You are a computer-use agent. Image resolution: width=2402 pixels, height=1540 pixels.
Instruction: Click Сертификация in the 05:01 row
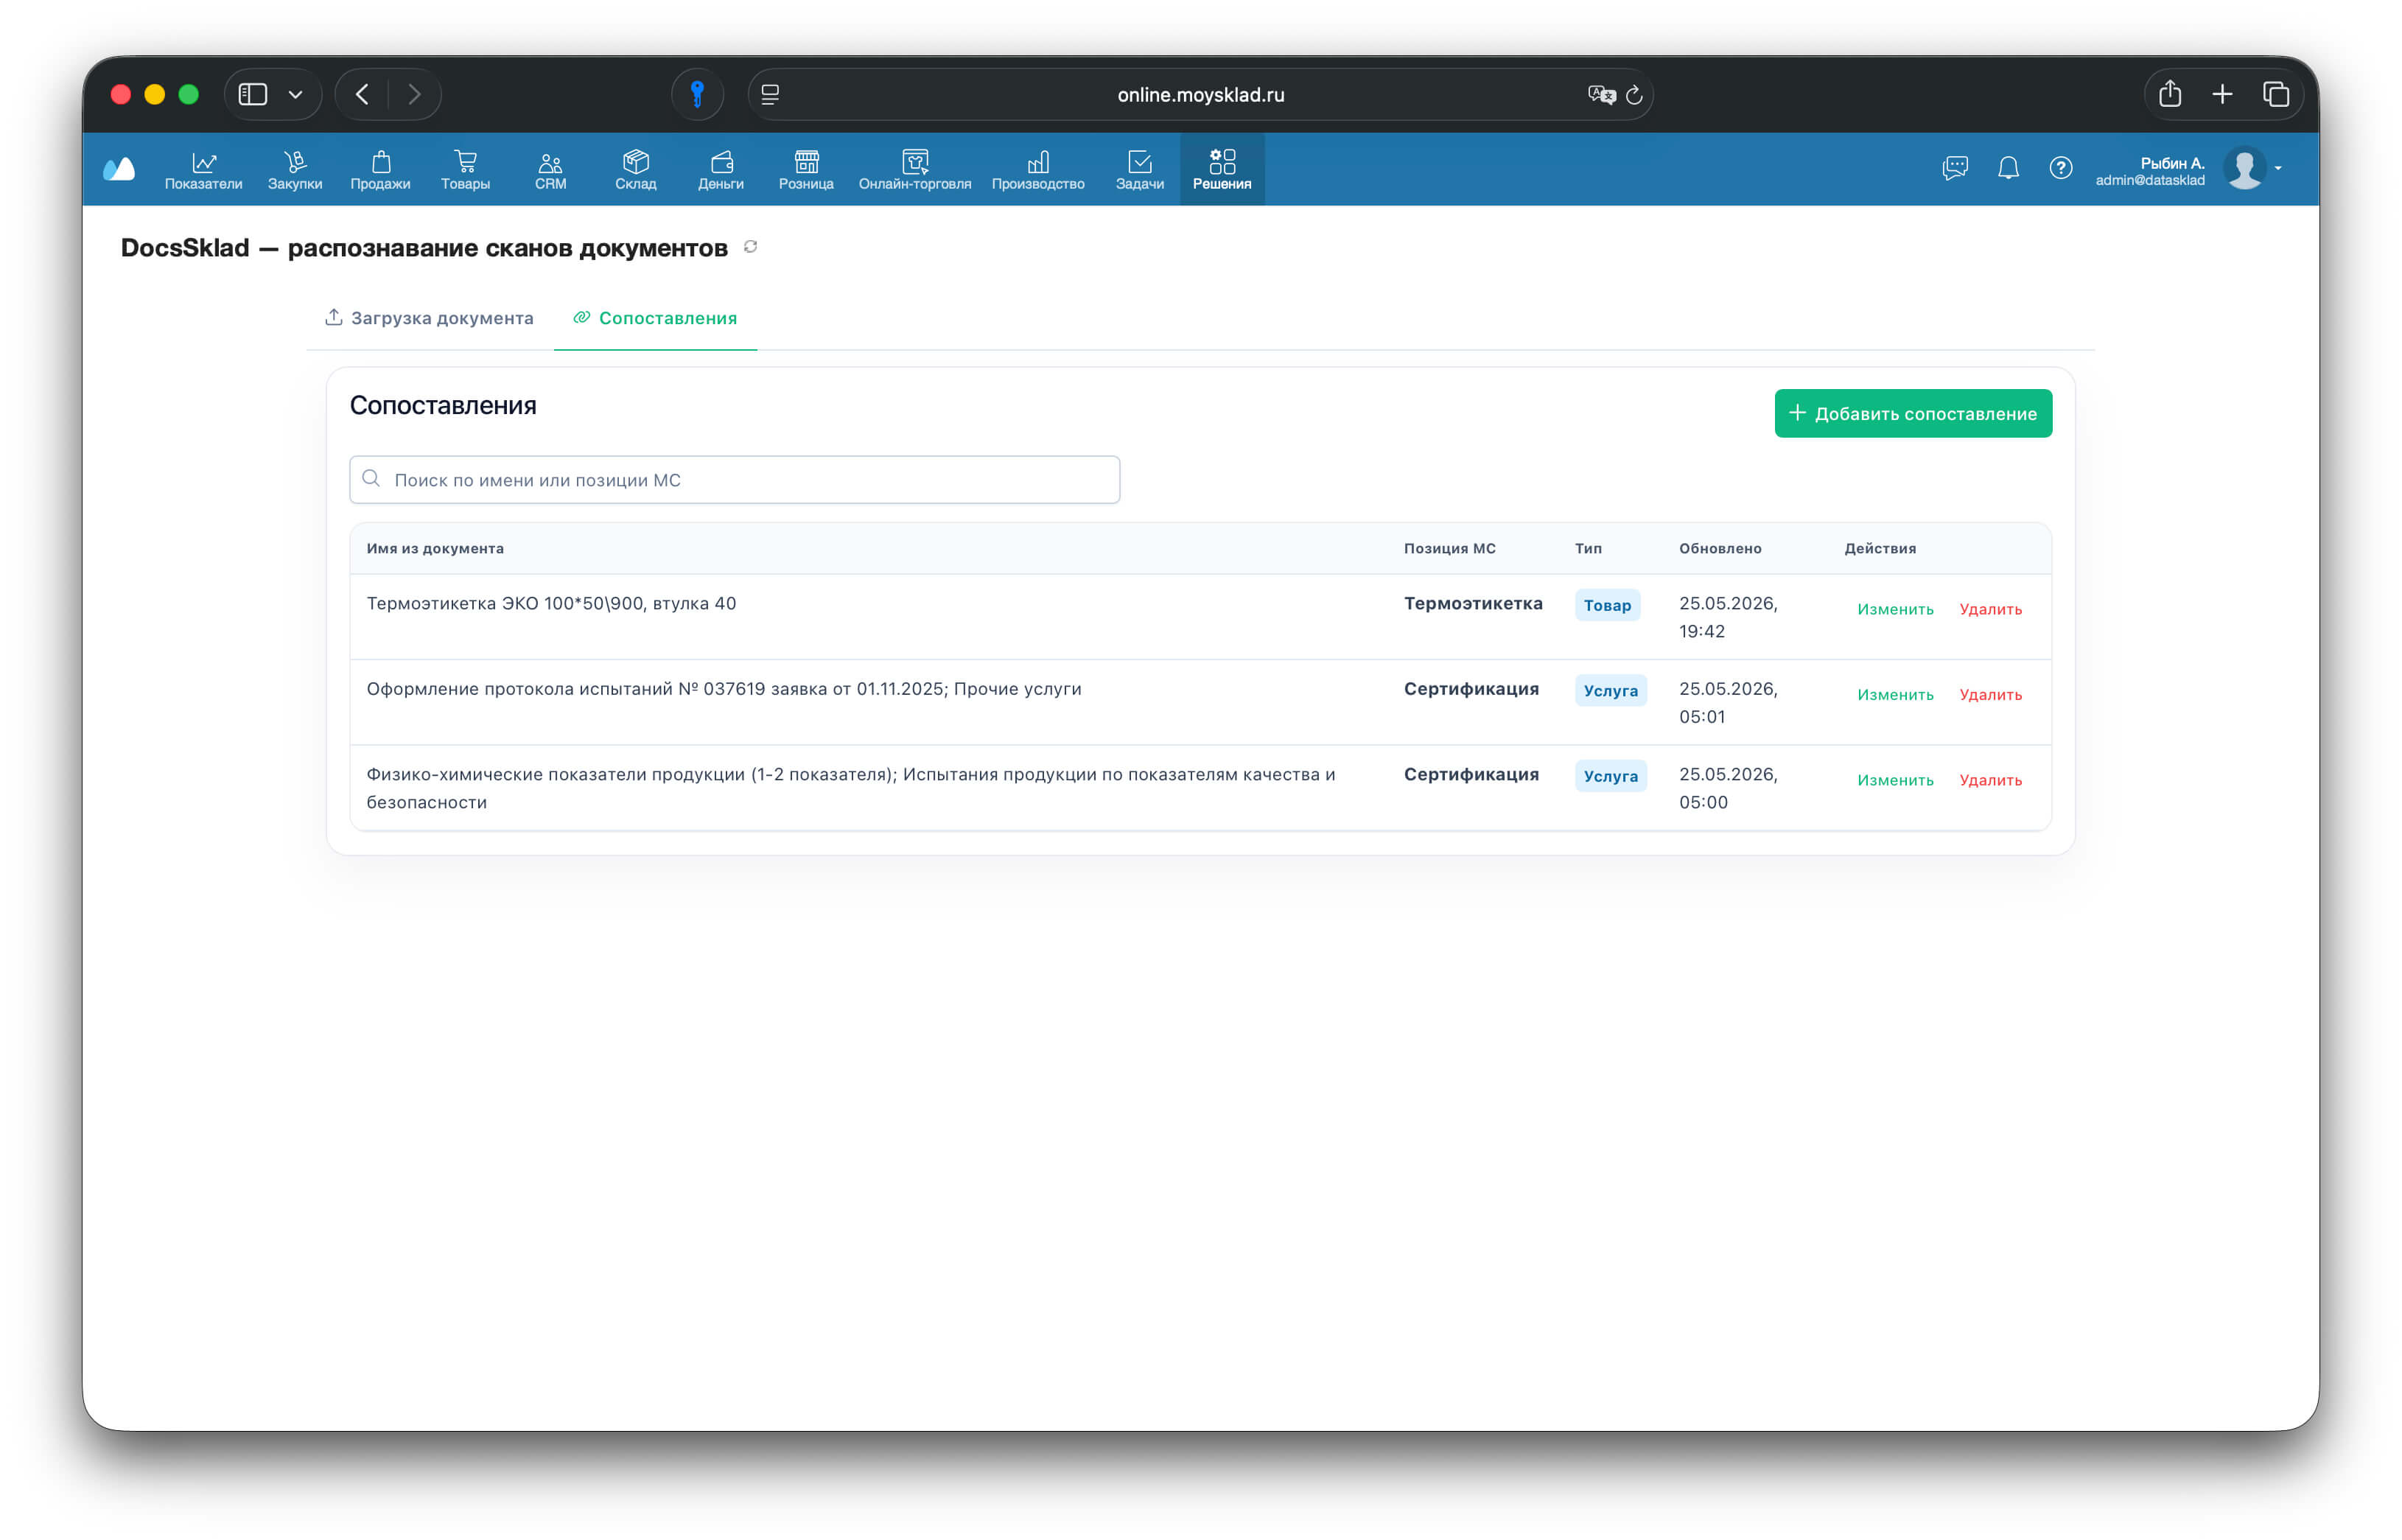[x=1471, y=689]
